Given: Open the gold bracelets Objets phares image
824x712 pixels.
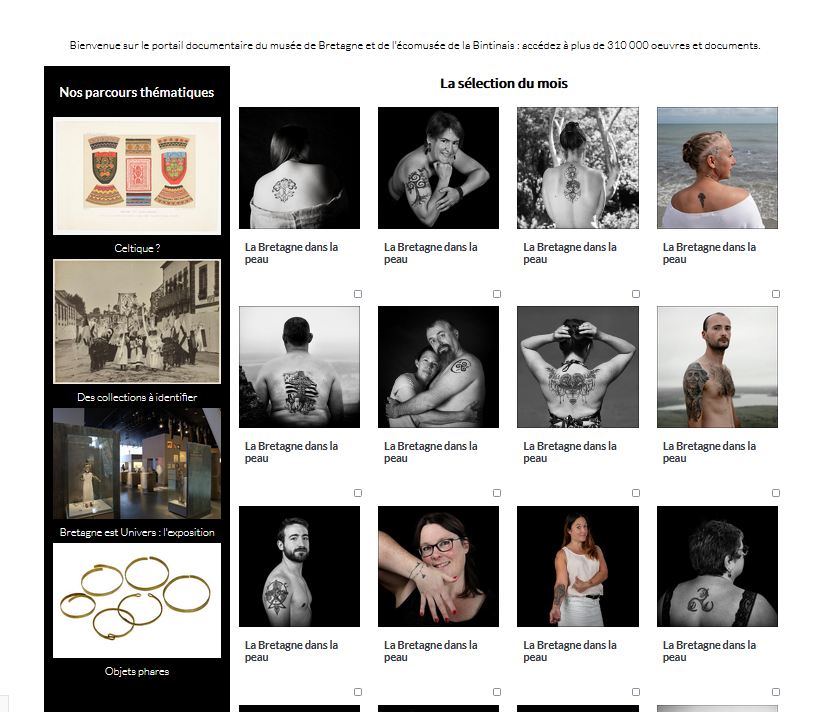Looking at the screenshot, I should pyautogui.click(x=137, y=600).
